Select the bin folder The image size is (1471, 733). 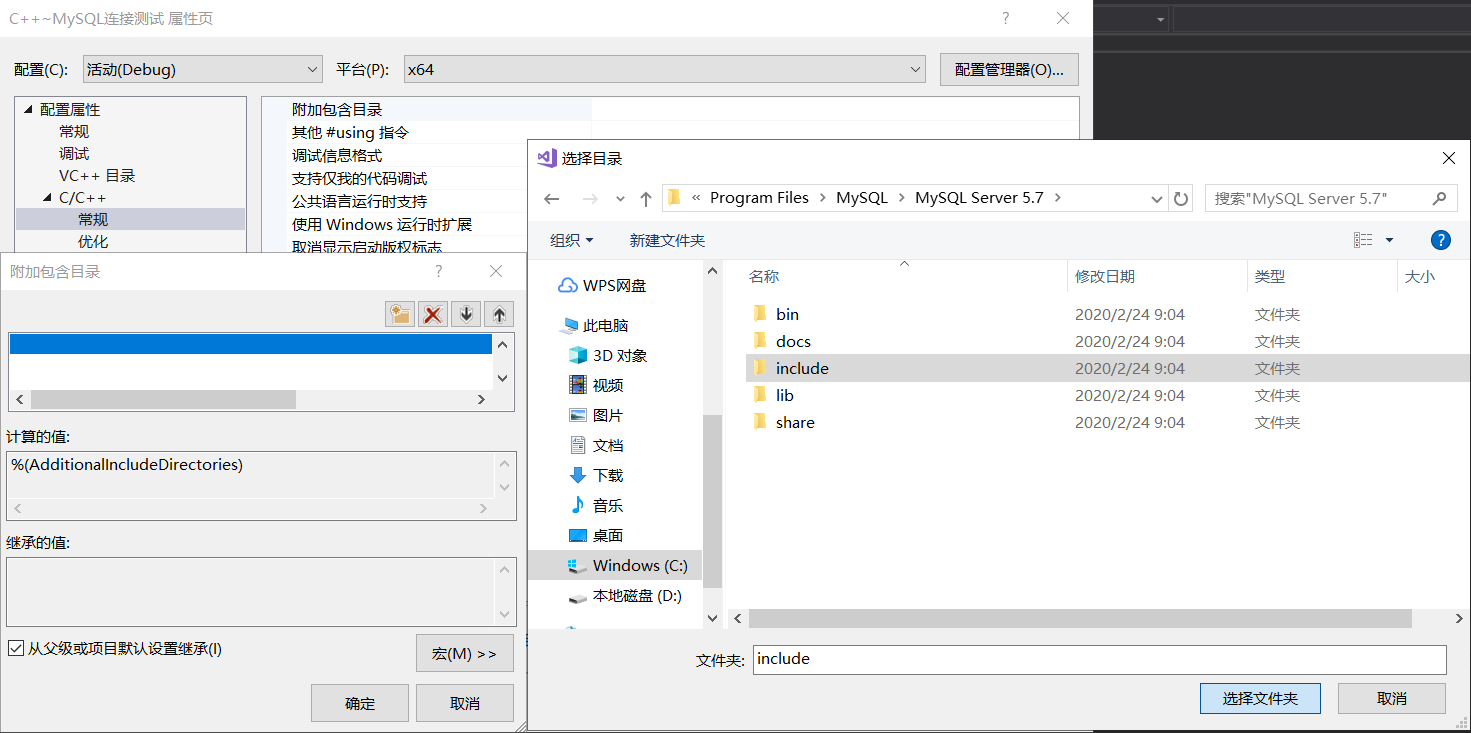(x=787, y=314)
